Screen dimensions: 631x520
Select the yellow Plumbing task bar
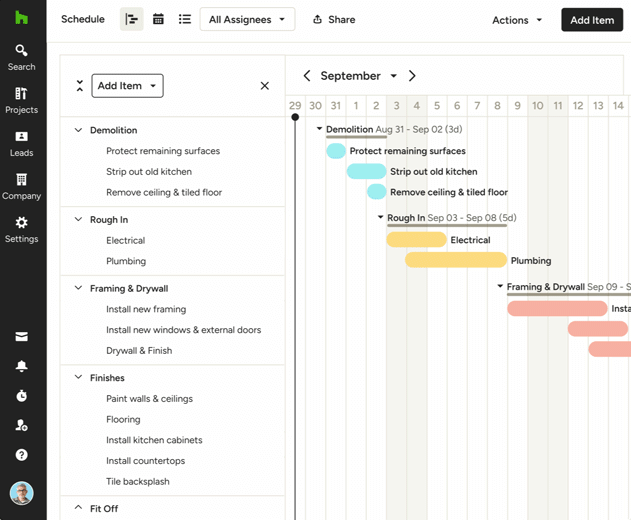click(456, 260)
